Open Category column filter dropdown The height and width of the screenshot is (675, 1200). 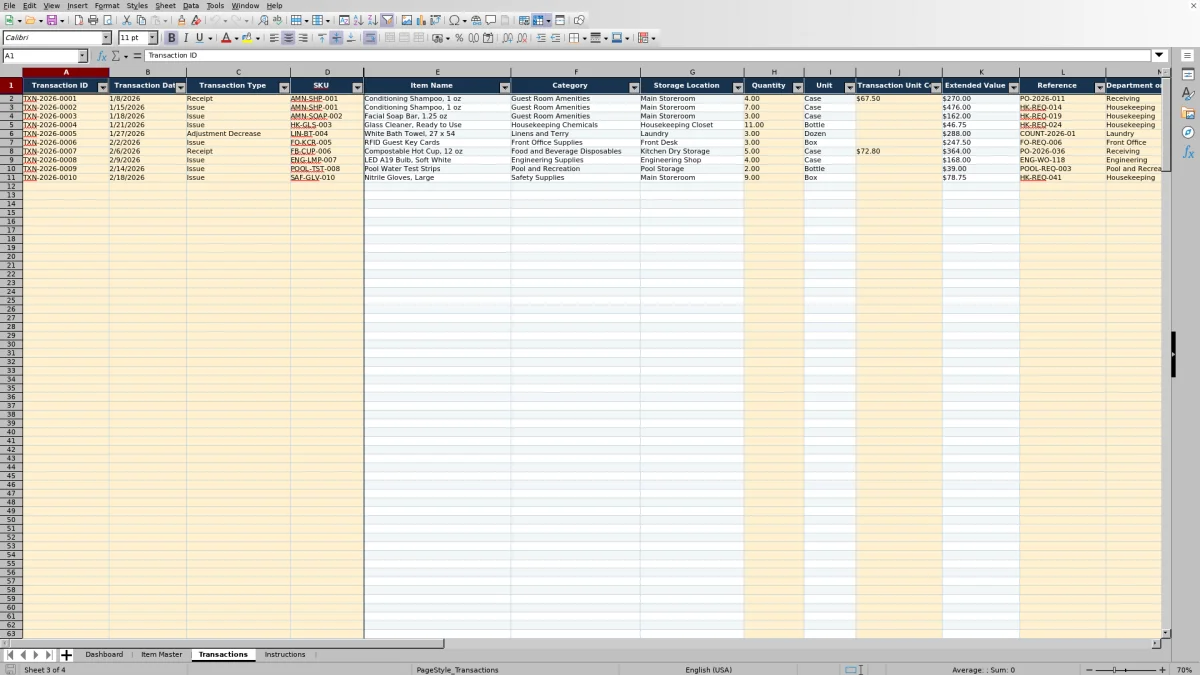coord(634,88)
